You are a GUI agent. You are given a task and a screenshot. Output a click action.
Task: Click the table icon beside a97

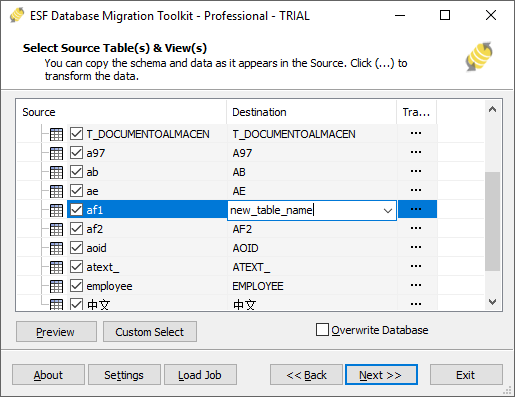click(56, 153)
